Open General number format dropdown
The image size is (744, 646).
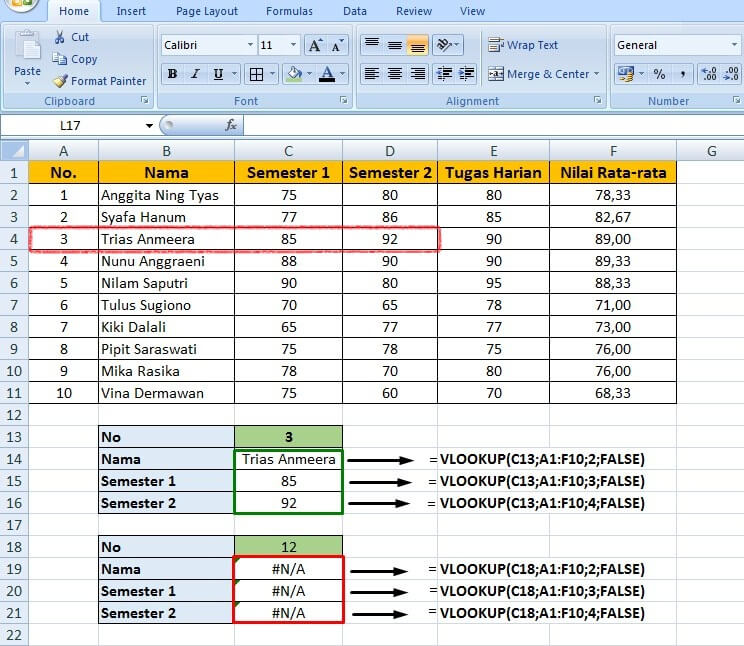coord(735,45)
